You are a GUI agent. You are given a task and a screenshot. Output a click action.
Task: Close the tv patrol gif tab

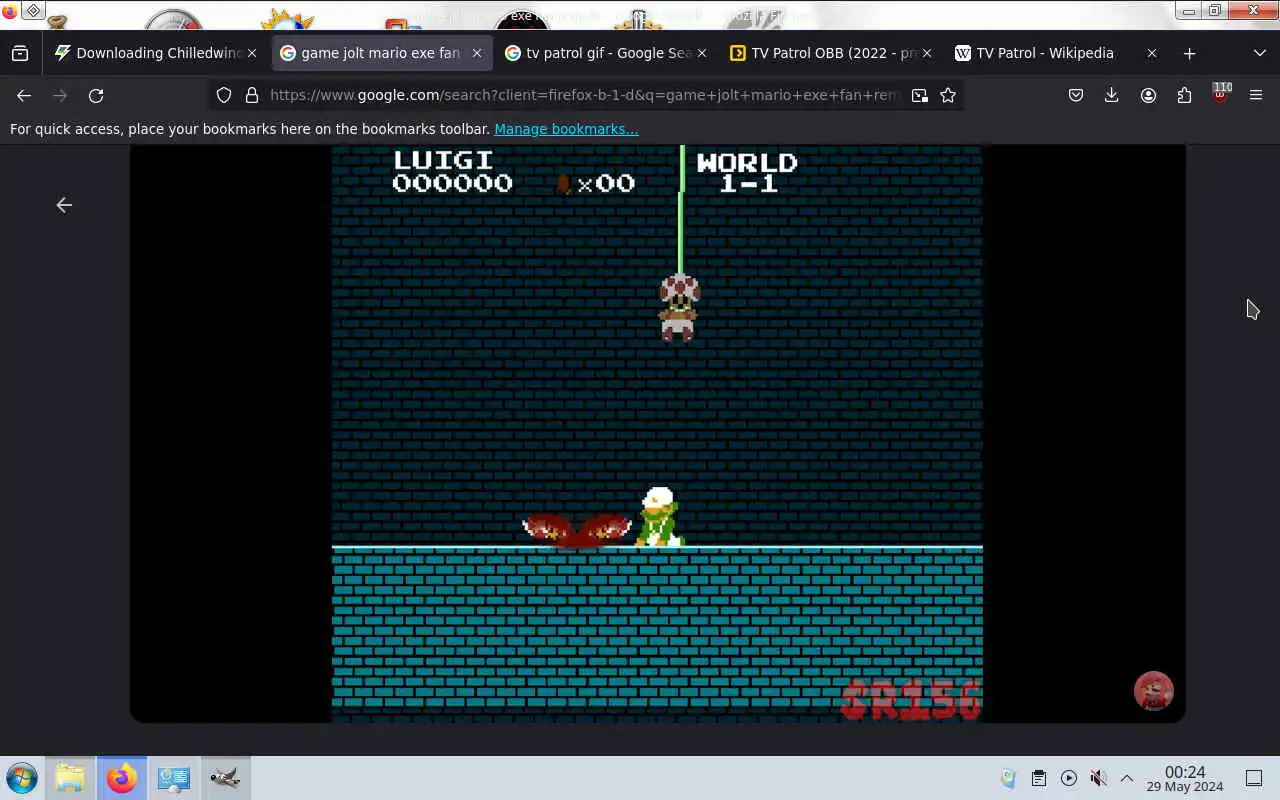pos(702,53)
